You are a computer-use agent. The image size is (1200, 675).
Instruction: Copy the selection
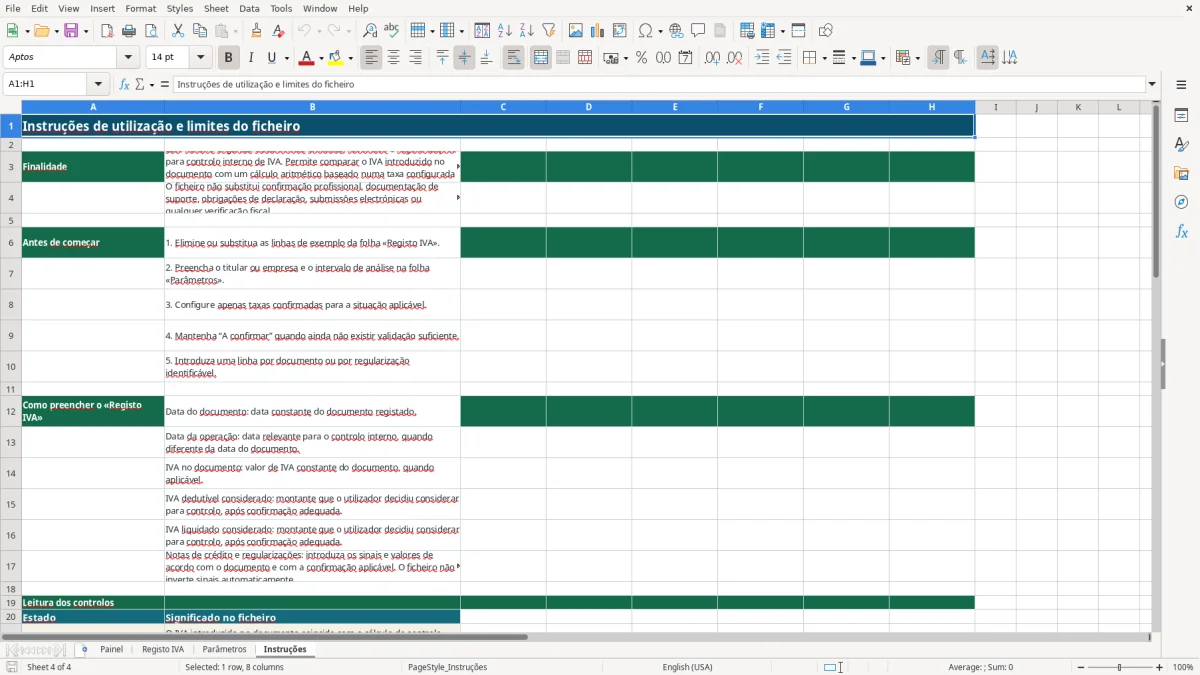tap(199, 31)
